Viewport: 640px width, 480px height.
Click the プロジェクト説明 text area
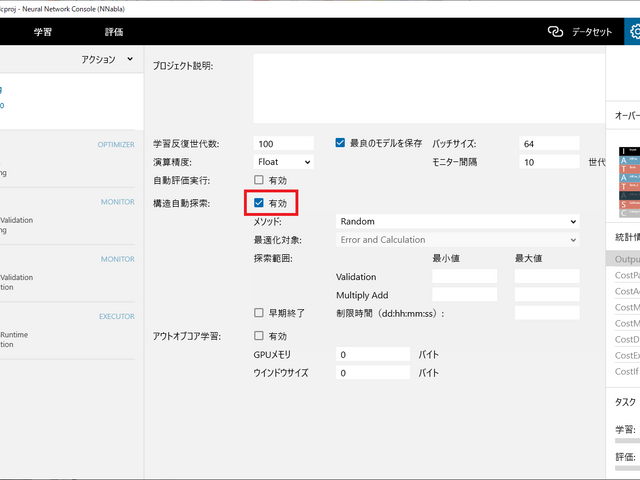coord(427,88)
